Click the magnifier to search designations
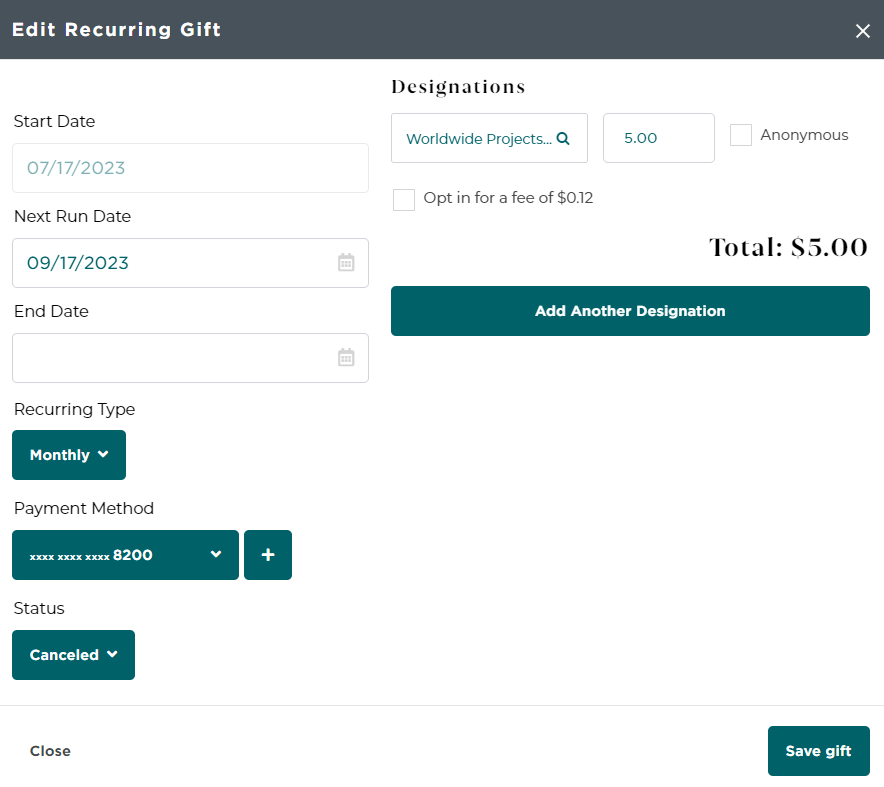The height and width of the screenshot is (787, 884). (x=563, y=139)
